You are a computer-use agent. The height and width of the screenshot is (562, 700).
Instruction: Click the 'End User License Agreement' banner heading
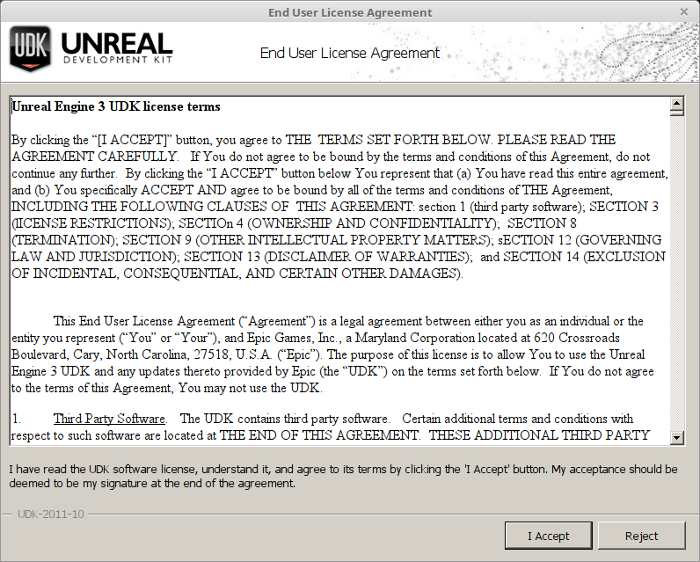pyautogui.click(x=350, y=53)
